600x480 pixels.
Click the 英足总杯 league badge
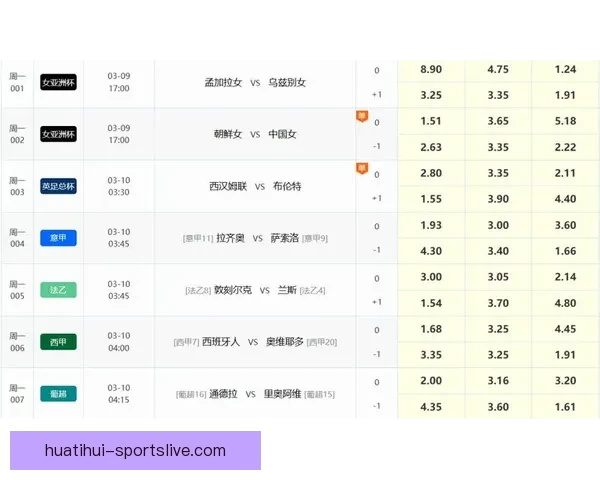(58, 186)
